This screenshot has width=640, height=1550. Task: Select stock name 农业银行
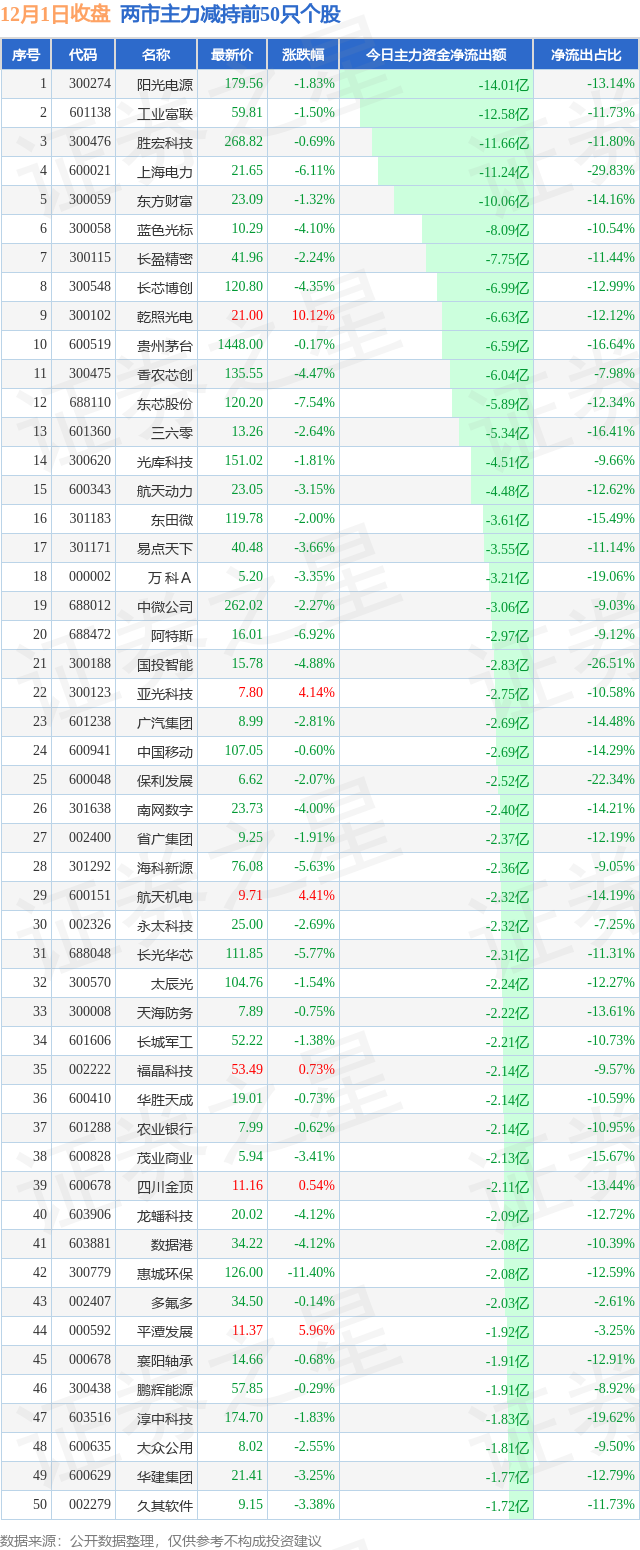point(165,1128)
